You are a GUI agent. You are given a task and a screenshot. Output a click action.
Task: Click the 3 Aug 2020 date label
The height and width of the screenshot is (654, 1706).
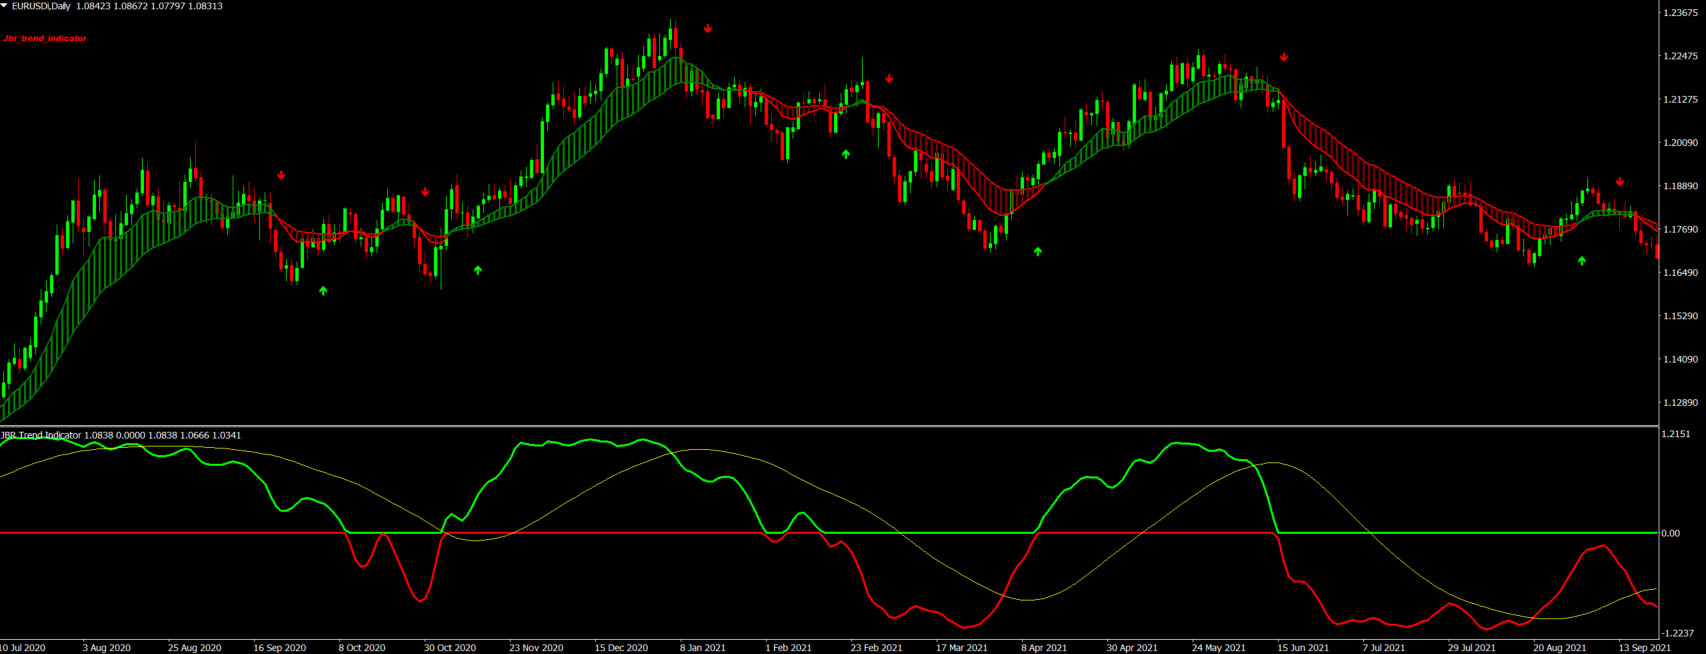click(x=107, y=648)
